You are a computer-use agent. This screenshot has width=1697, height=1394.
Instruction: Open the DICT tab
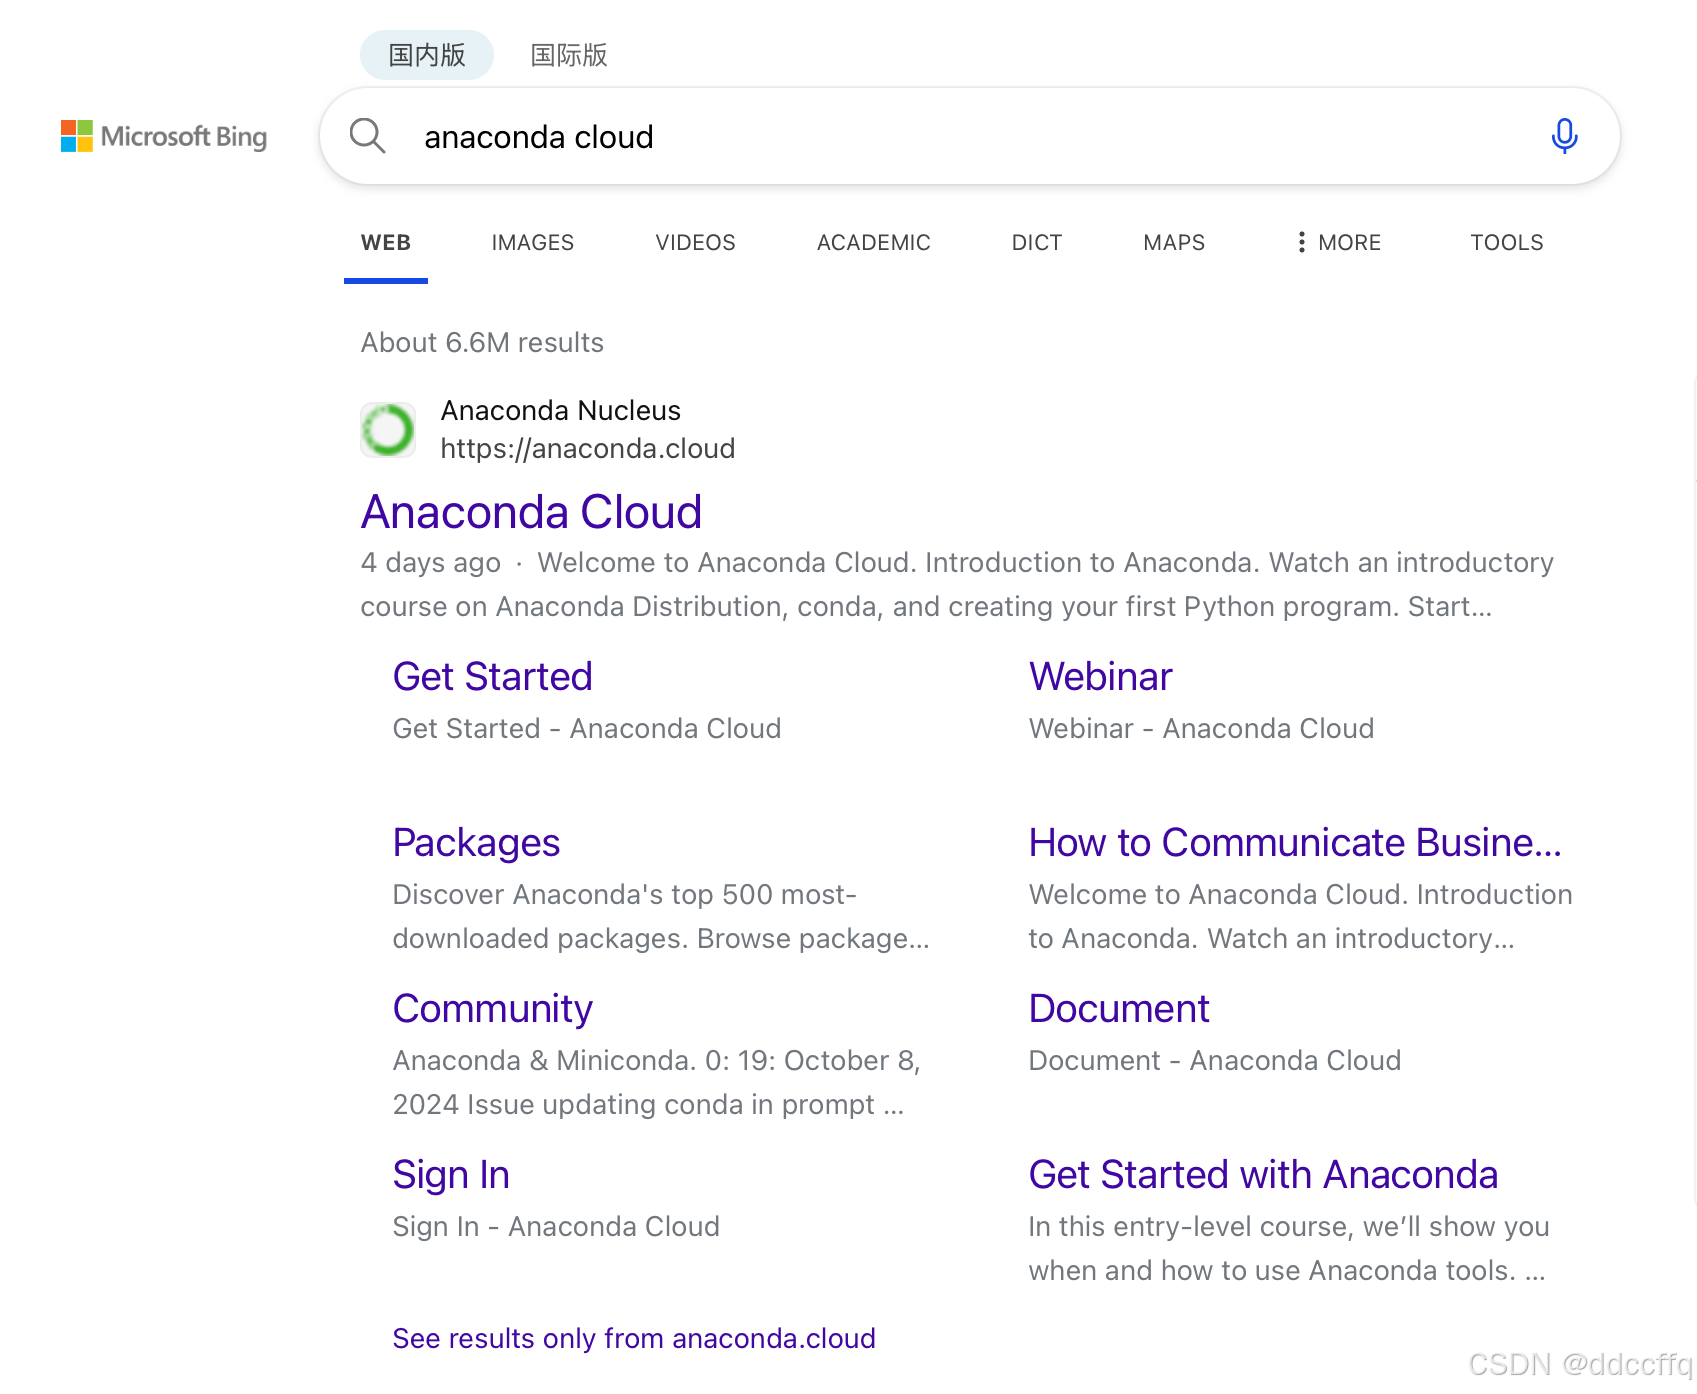[1037, 242]
